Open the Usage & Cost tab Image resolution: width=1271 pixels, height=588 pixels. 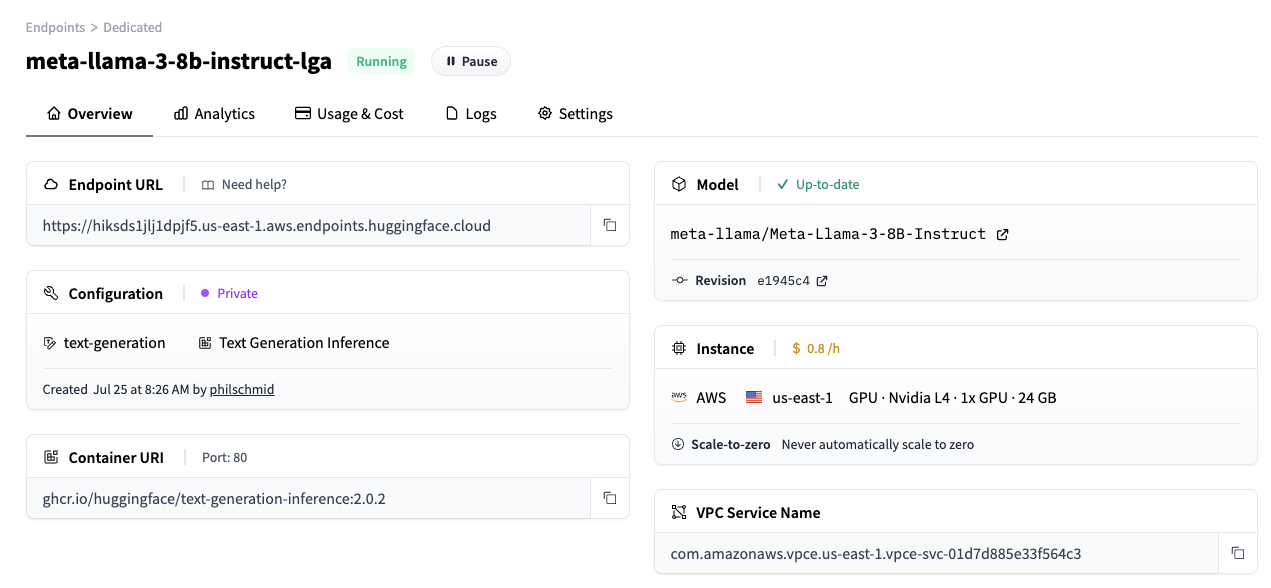(349, 114)
